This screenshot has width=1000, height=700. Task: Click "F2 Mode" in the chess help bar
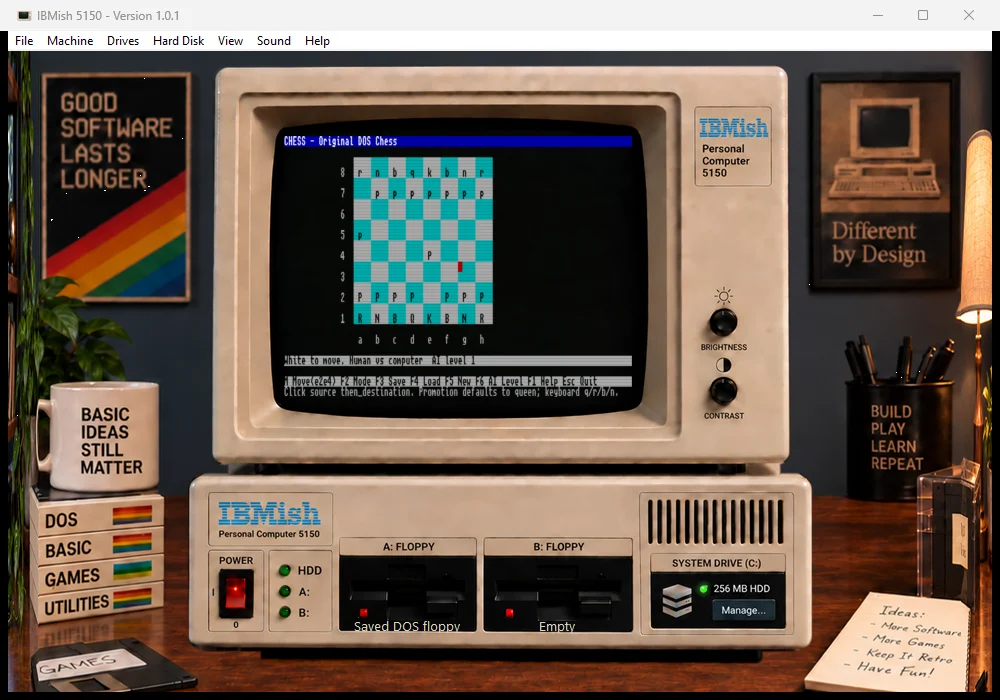tap(355, 381)
